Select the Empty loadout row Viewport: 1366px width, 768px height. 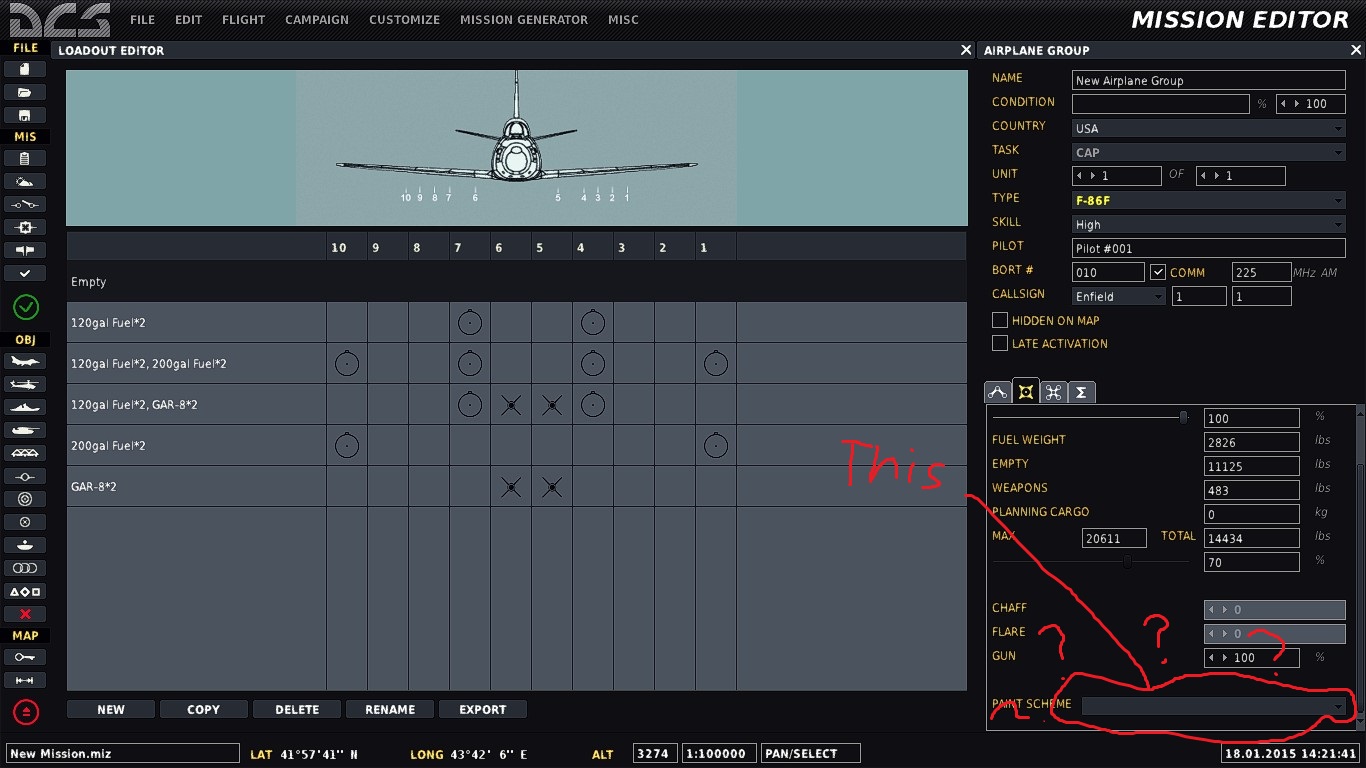(x=516, y=282)
